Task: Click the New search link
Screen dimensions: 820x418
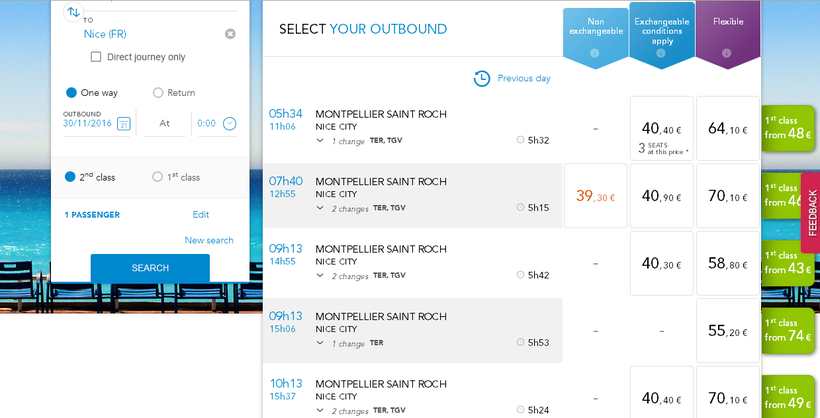Action: 209,240
